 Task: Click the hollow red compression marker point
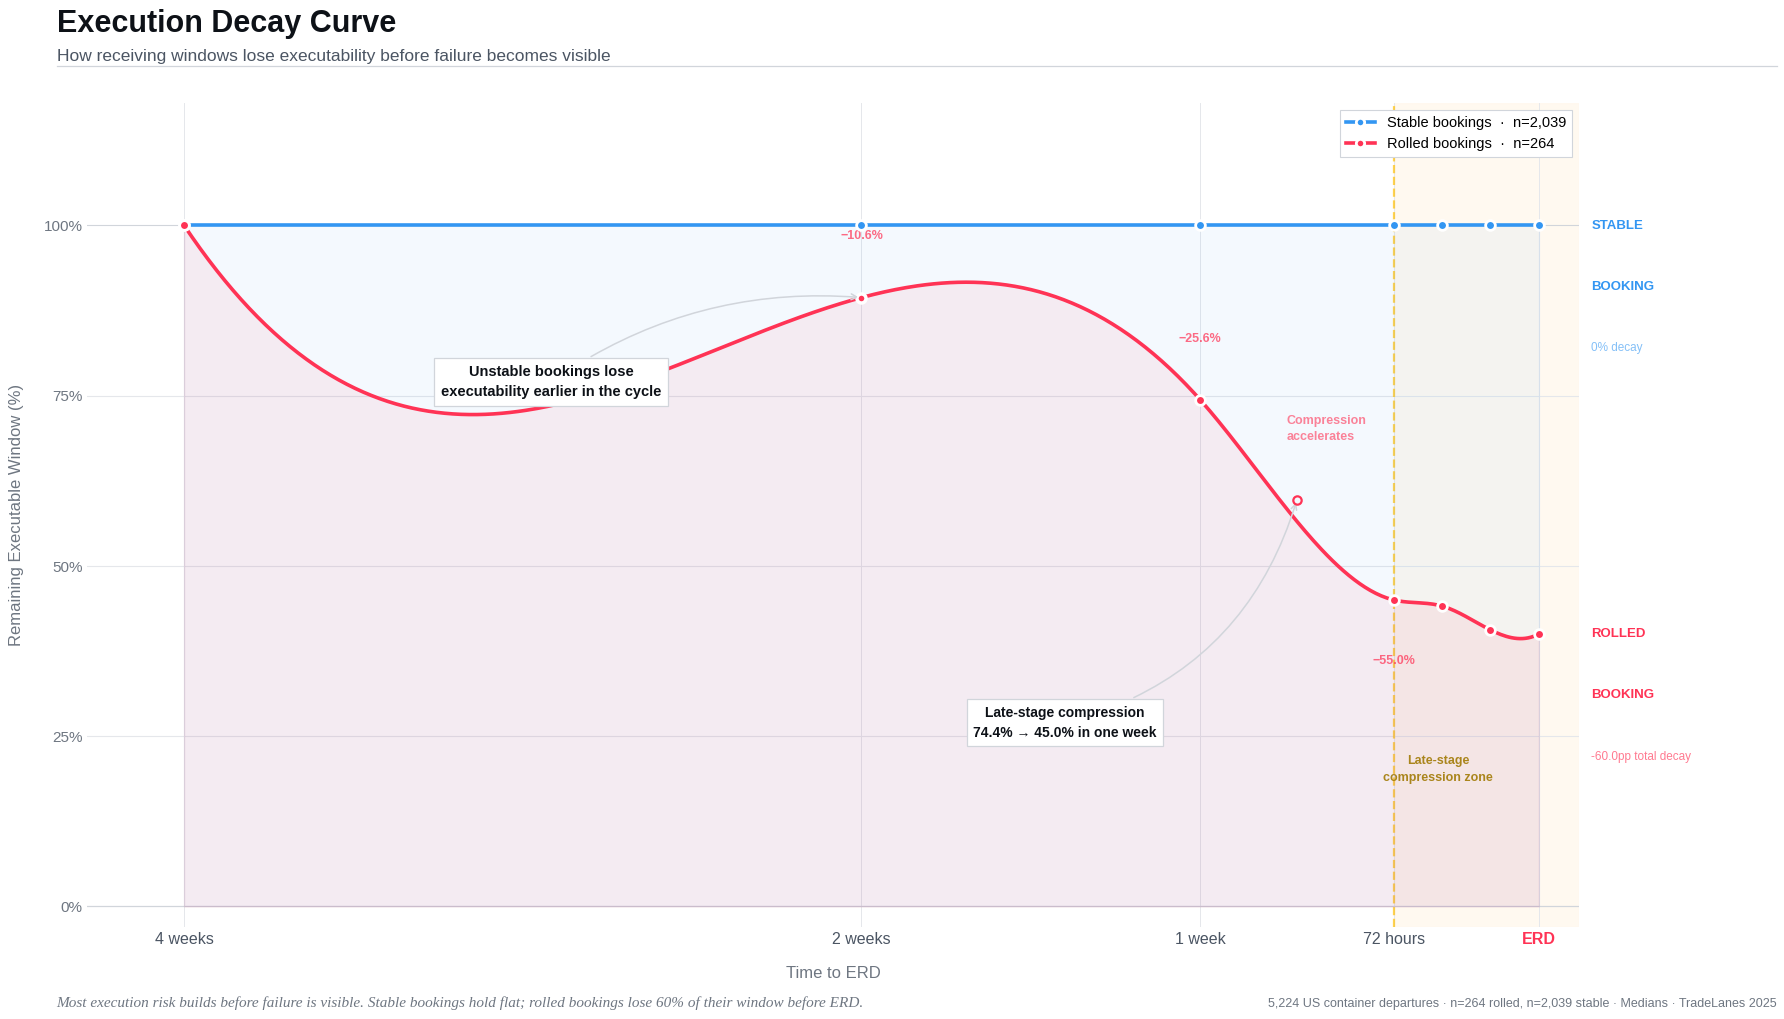(x=1297, y=500)
